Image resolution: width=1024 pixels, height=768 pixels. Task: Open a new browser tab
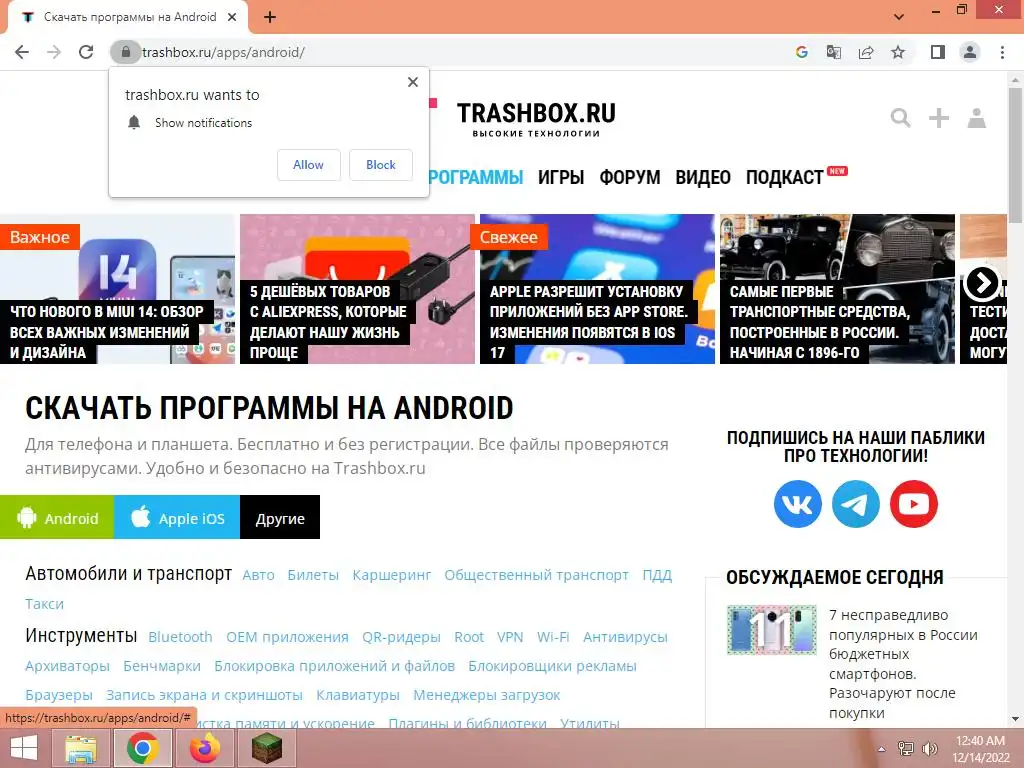click(270, 18)
